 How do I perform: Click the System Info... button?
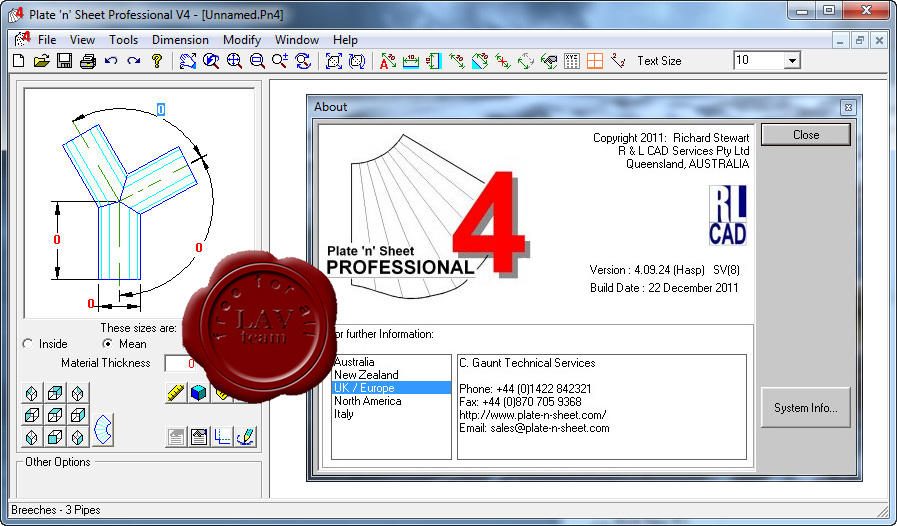click(x=805, y=408)
